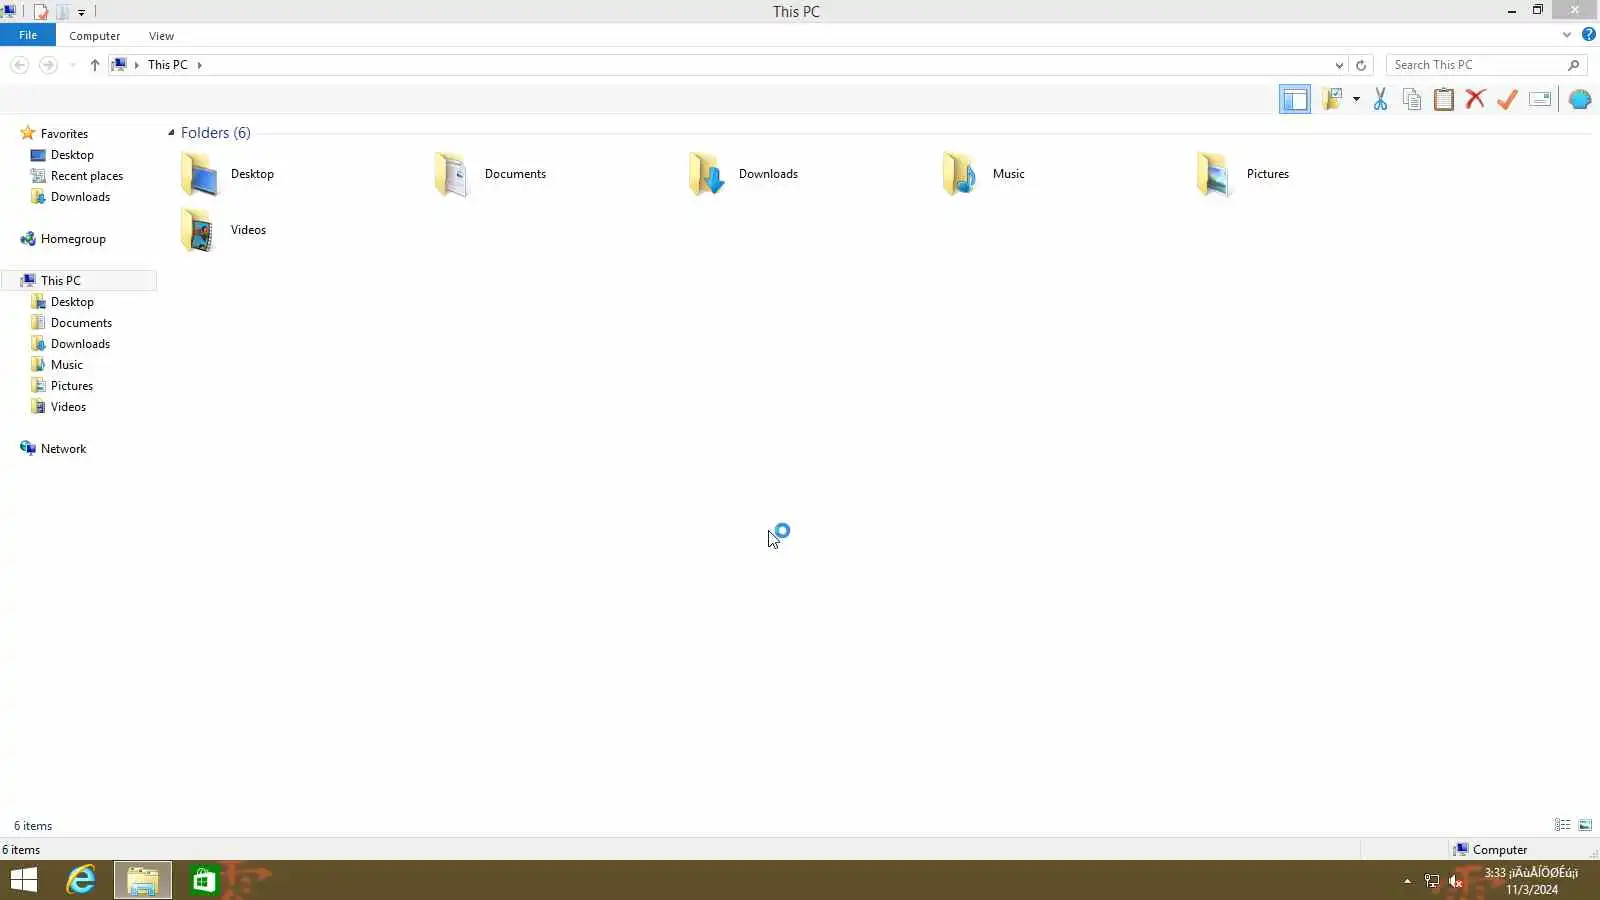Click the File Explorer taskbar button
1600x900 pixels.
click(142, 880)
